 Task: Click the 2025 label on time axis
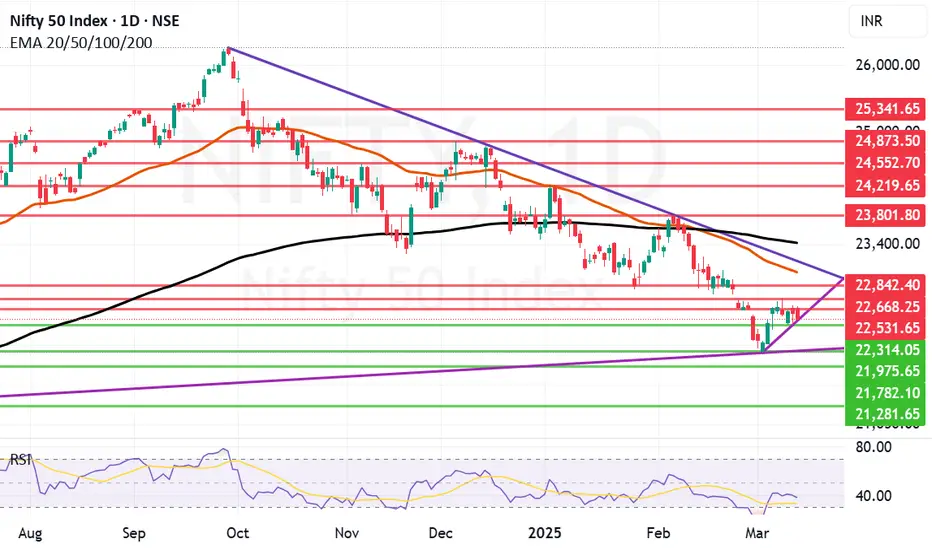tap(544, 533)
